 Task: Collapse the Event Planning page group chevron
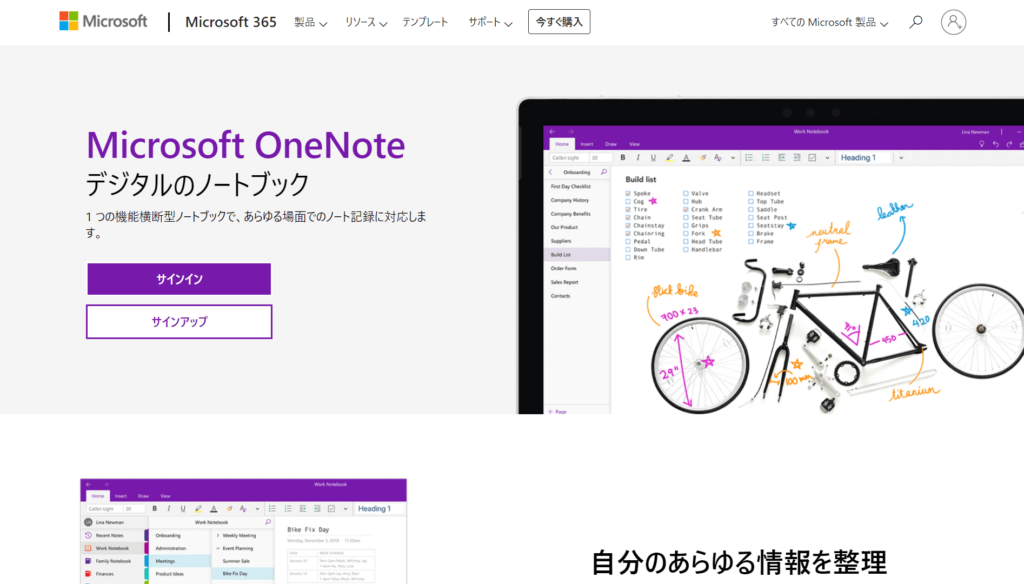pyautogui.click(x=218, y=548)
